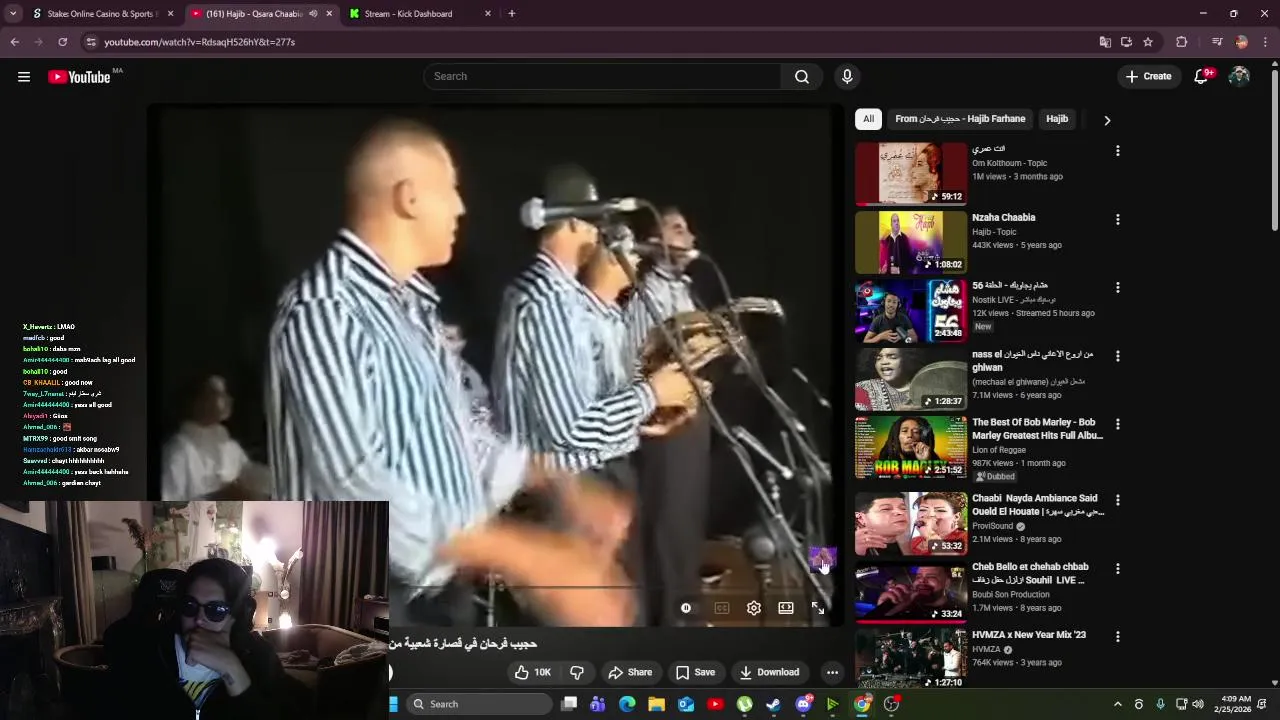Go back to previous page

tap(14, 42)
